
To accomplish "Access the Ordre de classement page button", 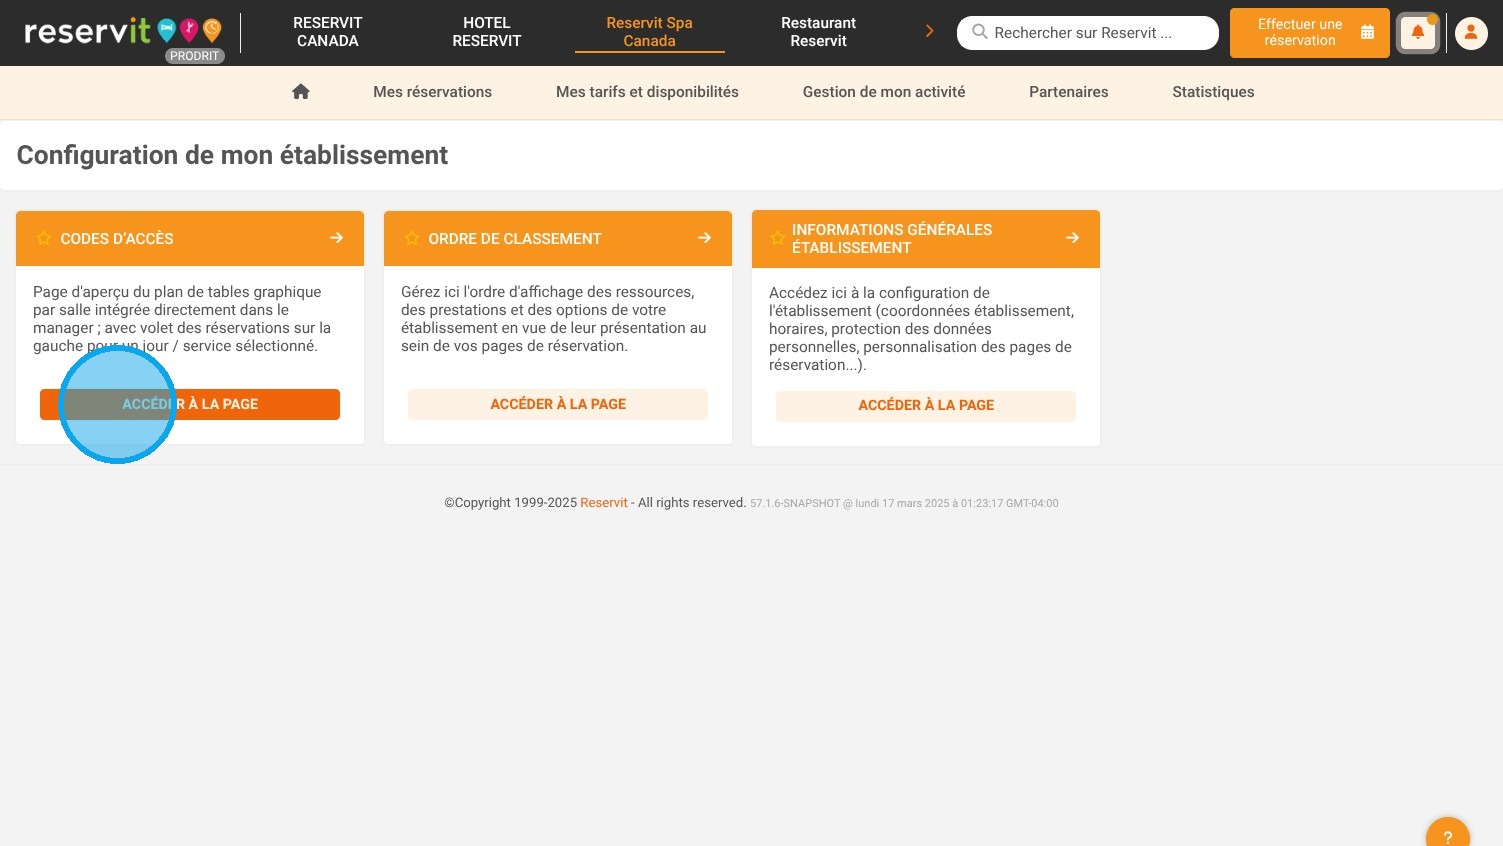I will (x=558, y=404).
